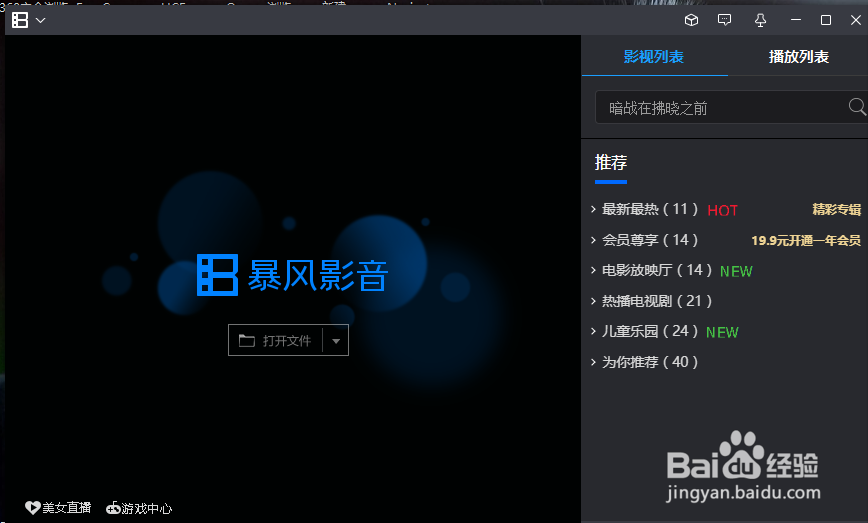The width and height of the screenshot is (868, 523).
Task: Click the 会员尊享 (14) row text
Action: (650, 240)
